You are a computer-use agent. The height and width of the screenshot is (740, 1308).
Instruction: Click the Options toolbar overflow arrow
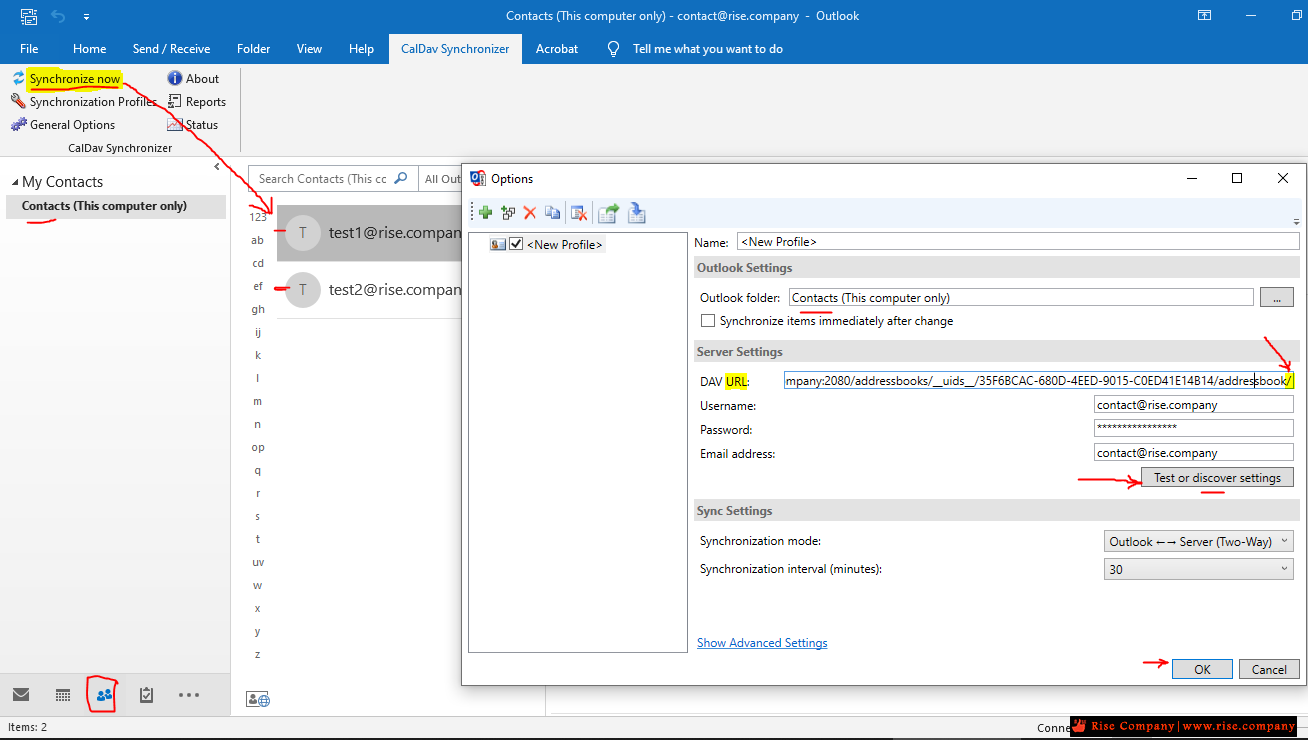pos(1296,222)
